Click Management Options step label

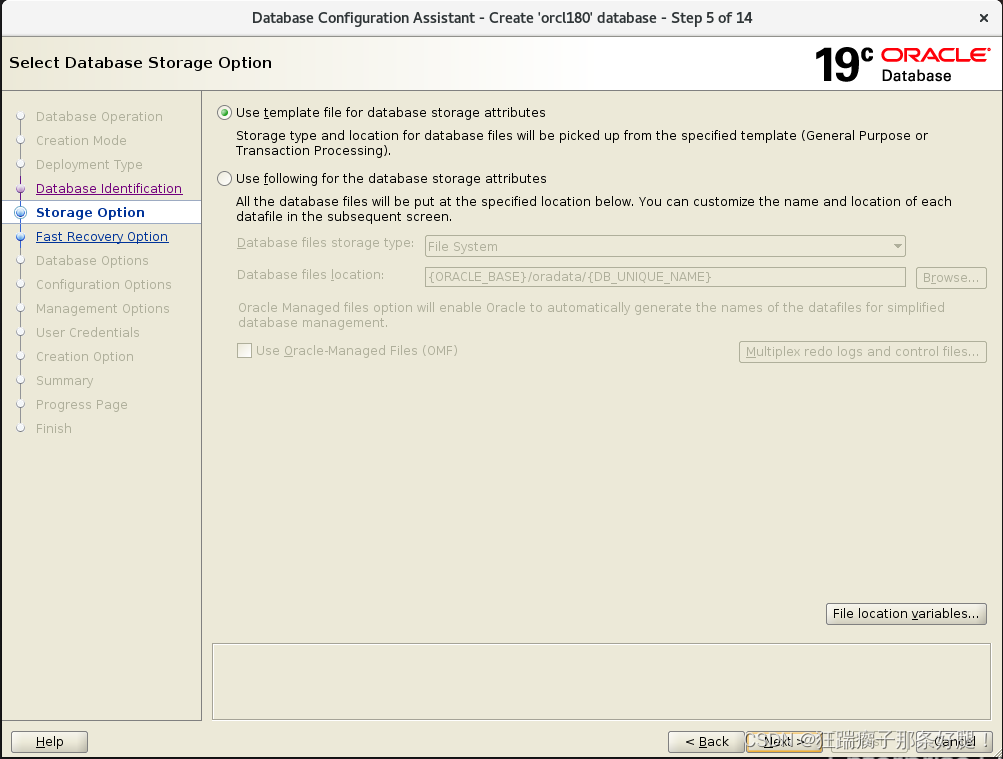pos(102,308)
